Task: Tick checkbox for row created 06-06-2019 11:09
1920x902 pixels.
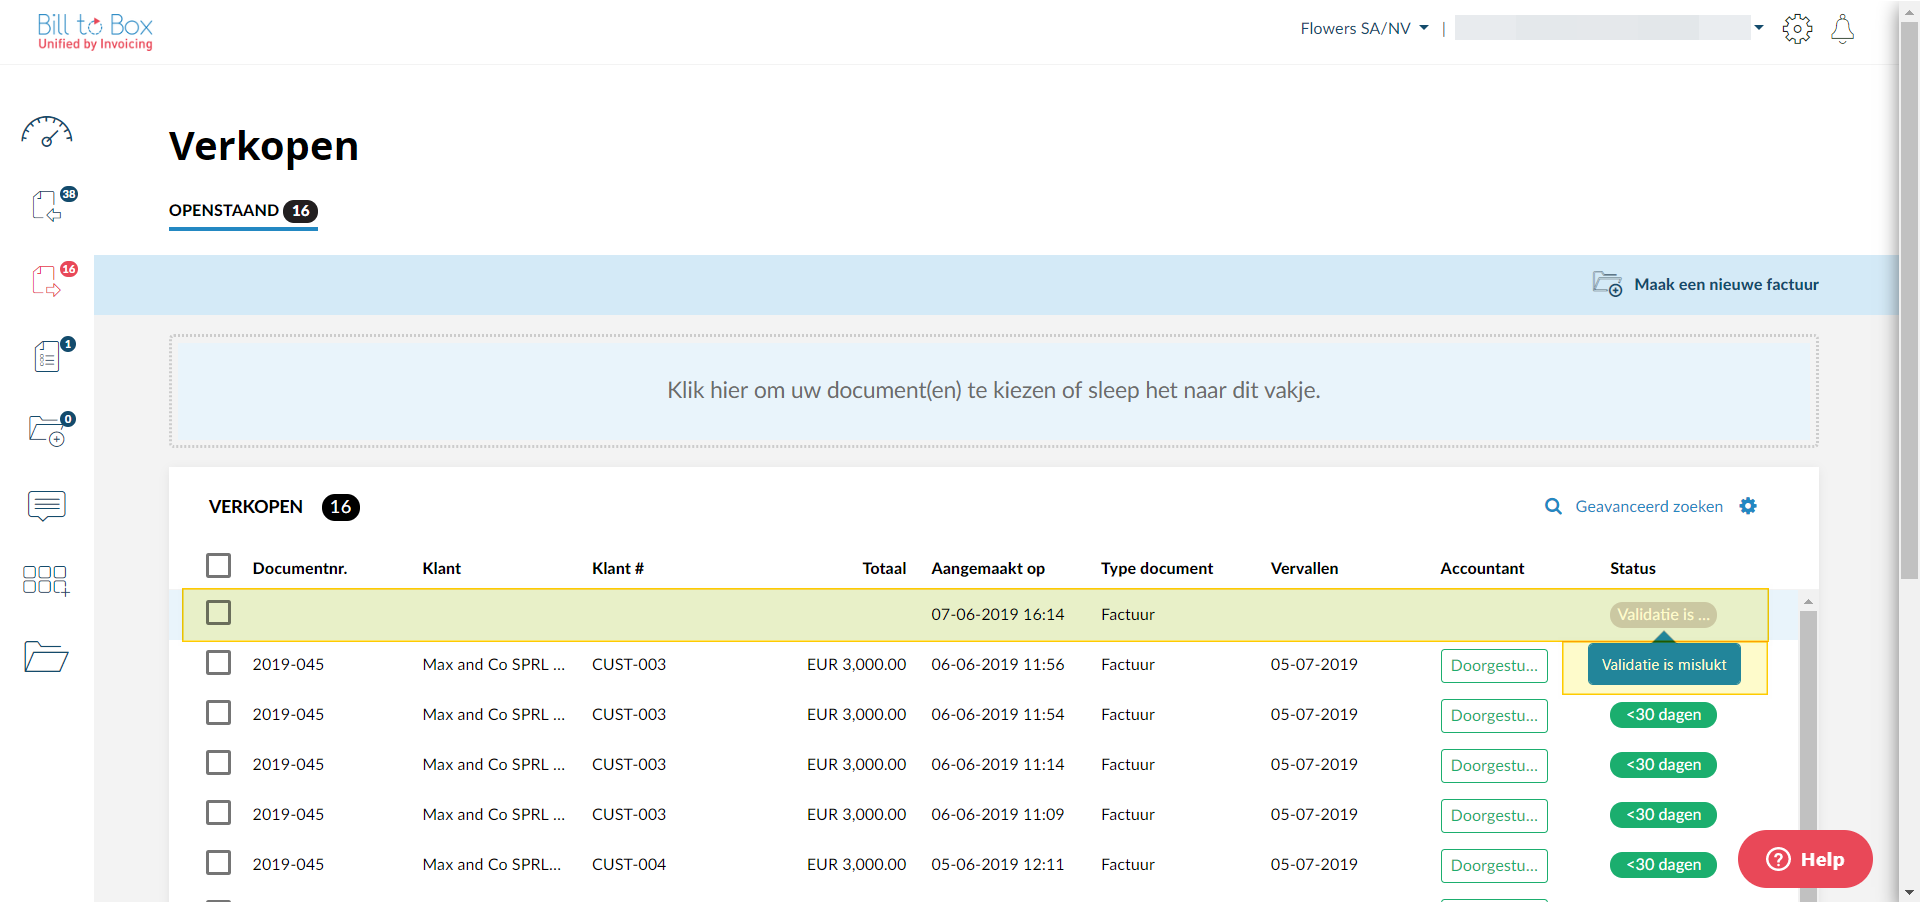Action: (x=218, y=813)
